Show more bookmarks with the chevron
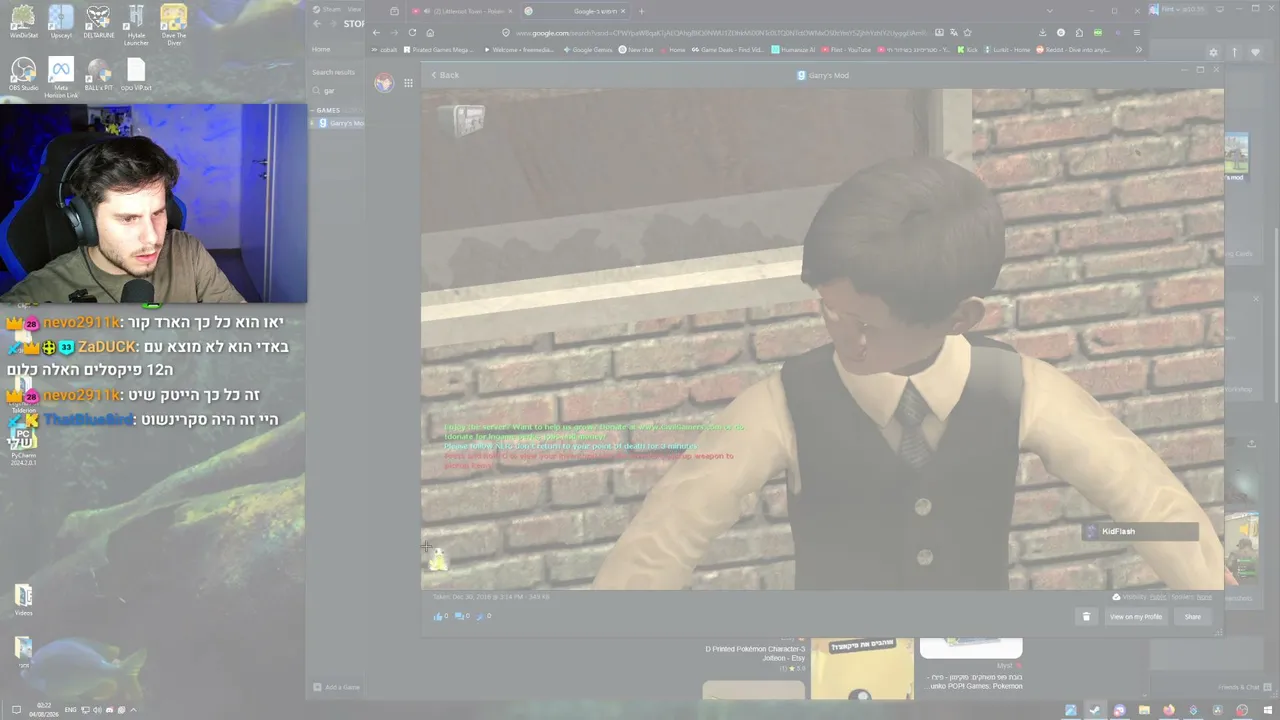Image resolution: width=1280 pixels, height=720 pixels. click(1138, 49)
